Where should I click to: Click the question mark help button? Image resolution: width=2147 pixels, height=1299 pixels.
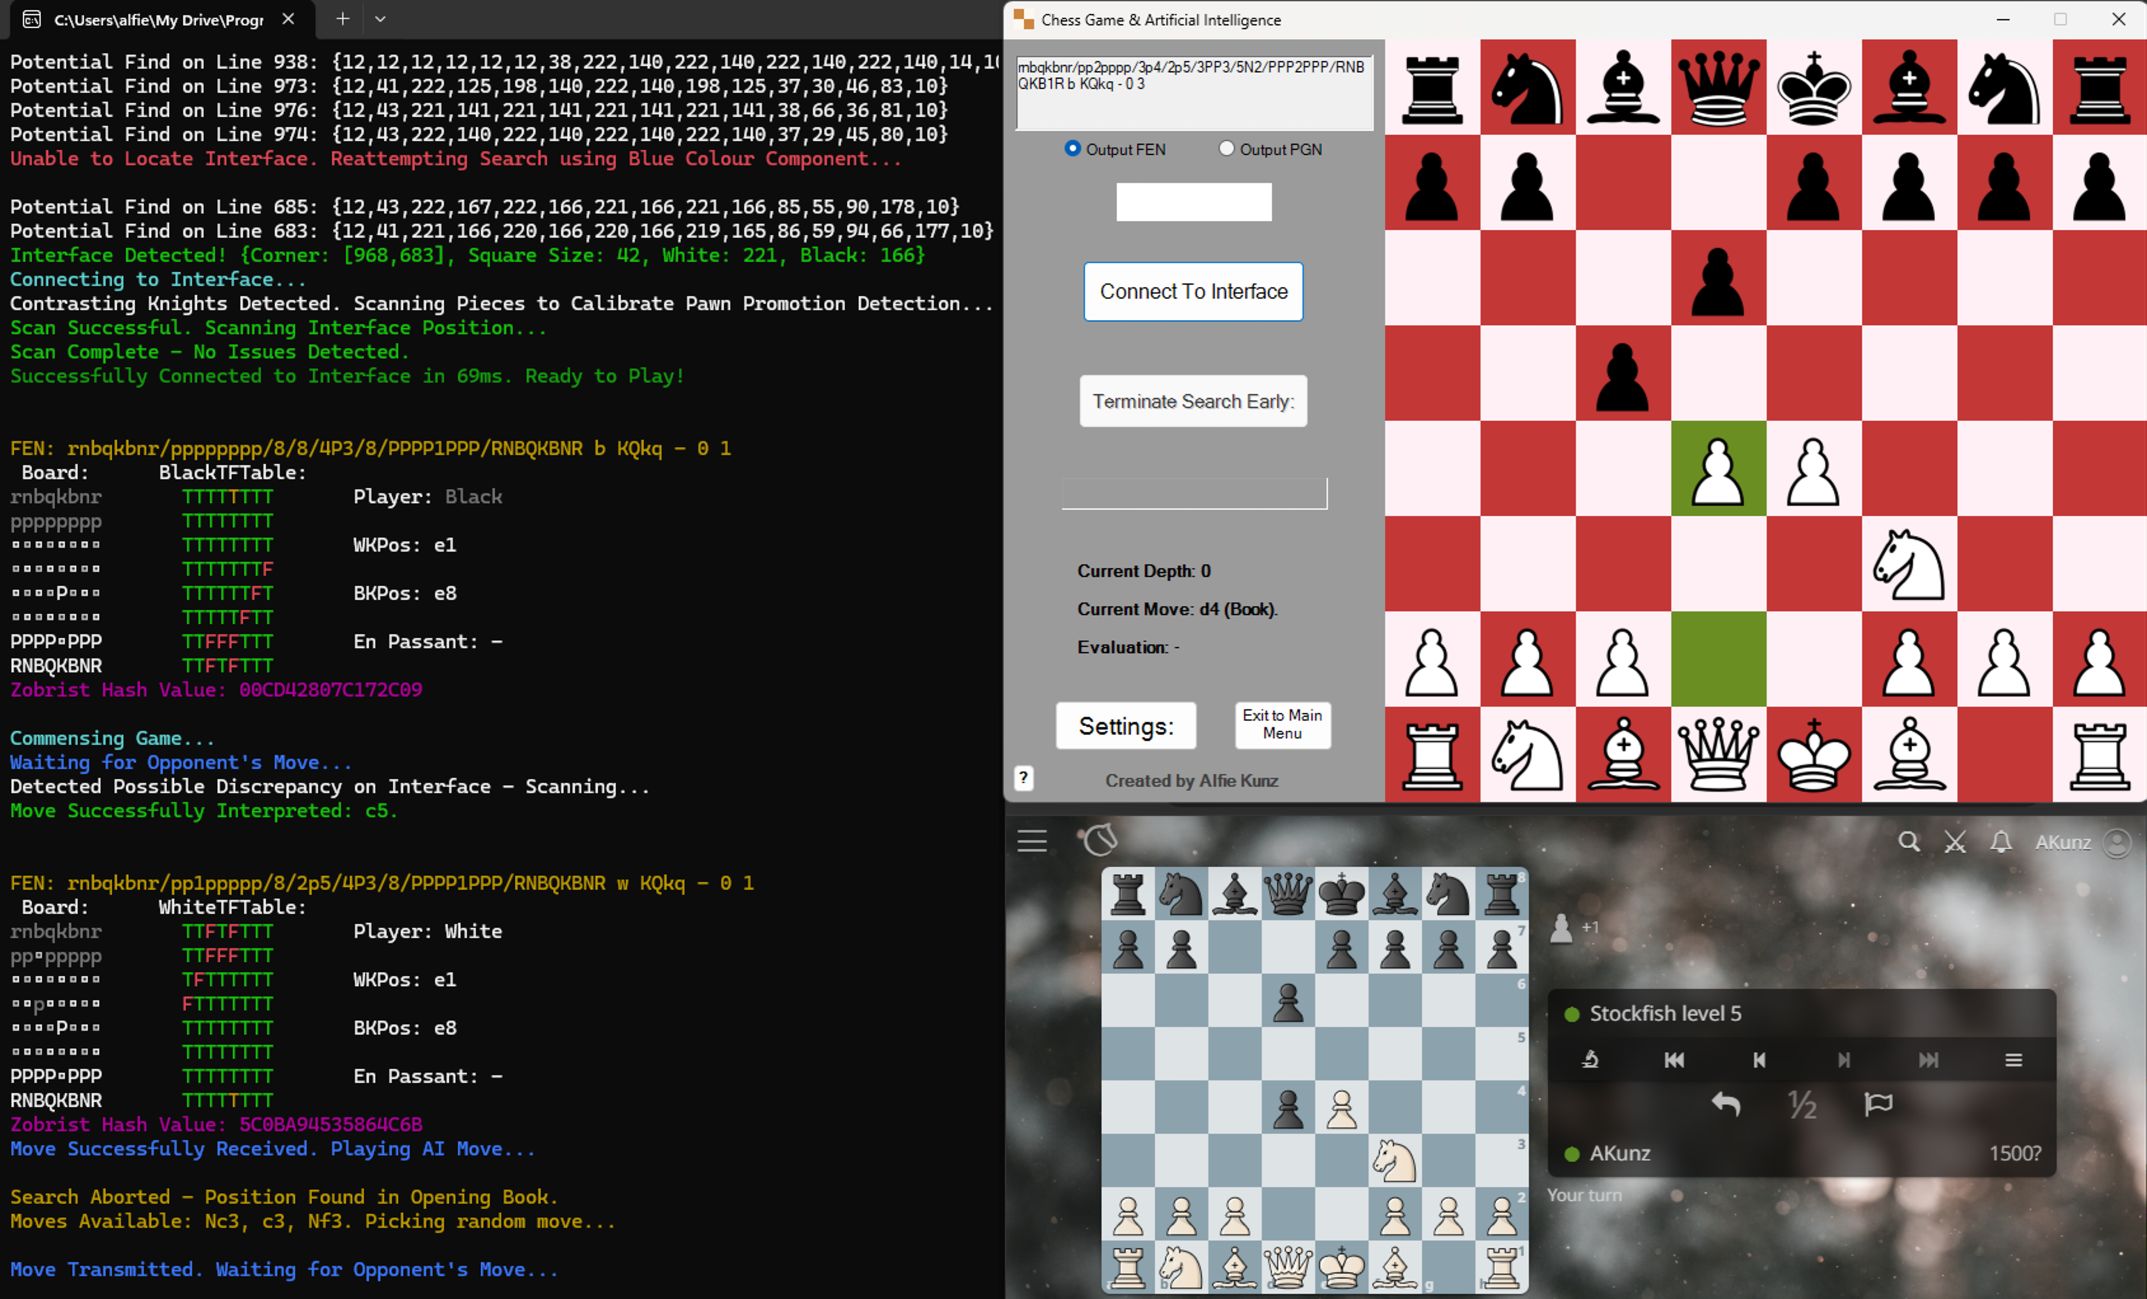[1024, 778]
